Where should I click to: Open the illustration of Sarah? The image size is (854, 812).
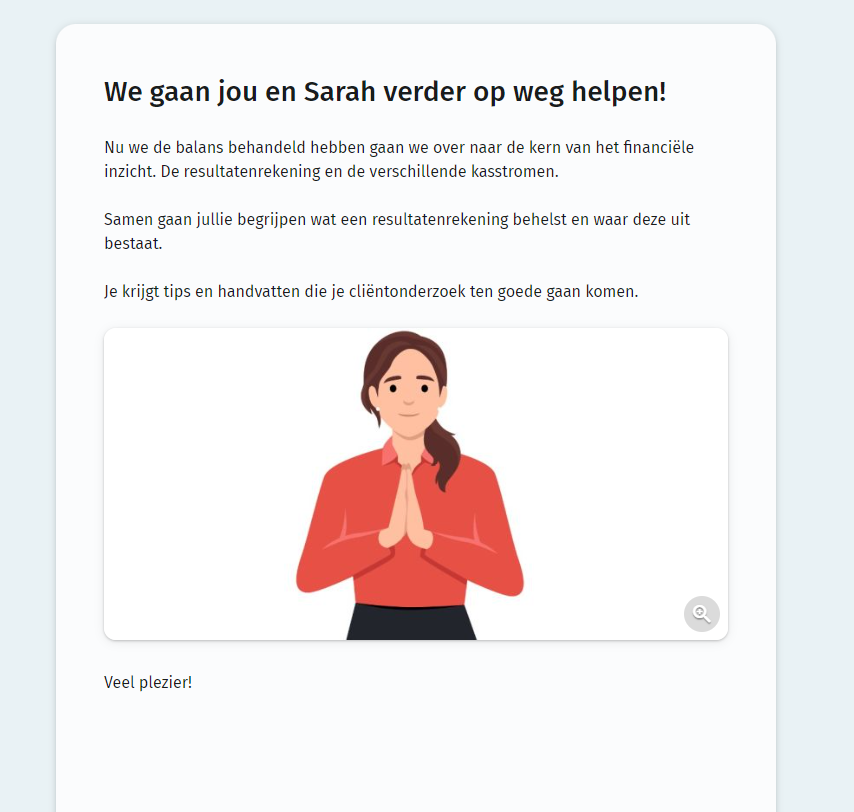coord(416,484)
